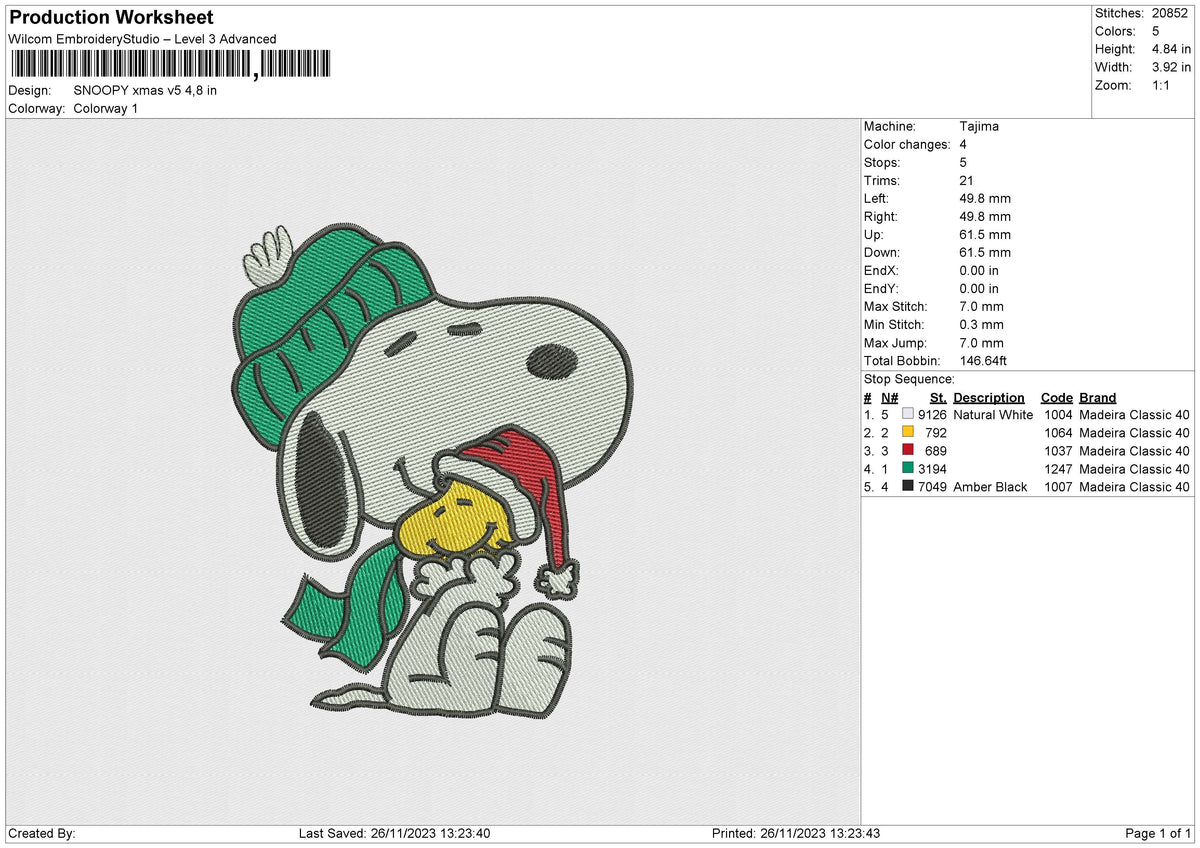Select the Wilcom EmbroideryStudio Level 3 Advanced text

click(142, 39)
